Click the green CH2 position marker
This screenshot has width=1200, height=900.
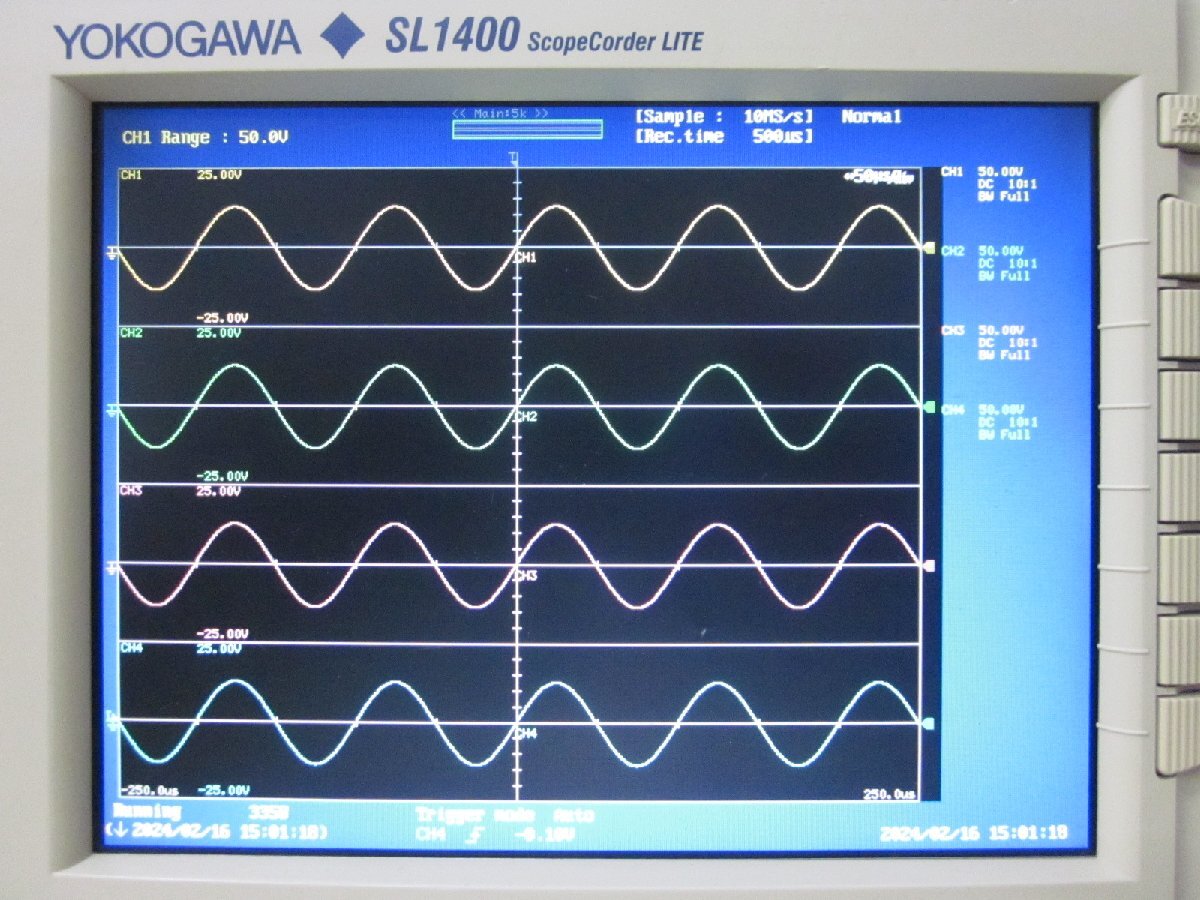click(930, 407)
